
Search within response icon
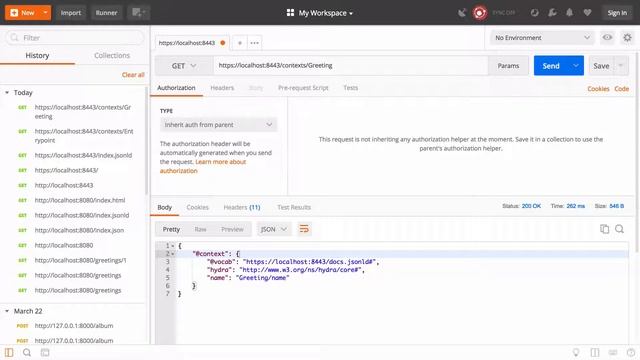point(619,229)
